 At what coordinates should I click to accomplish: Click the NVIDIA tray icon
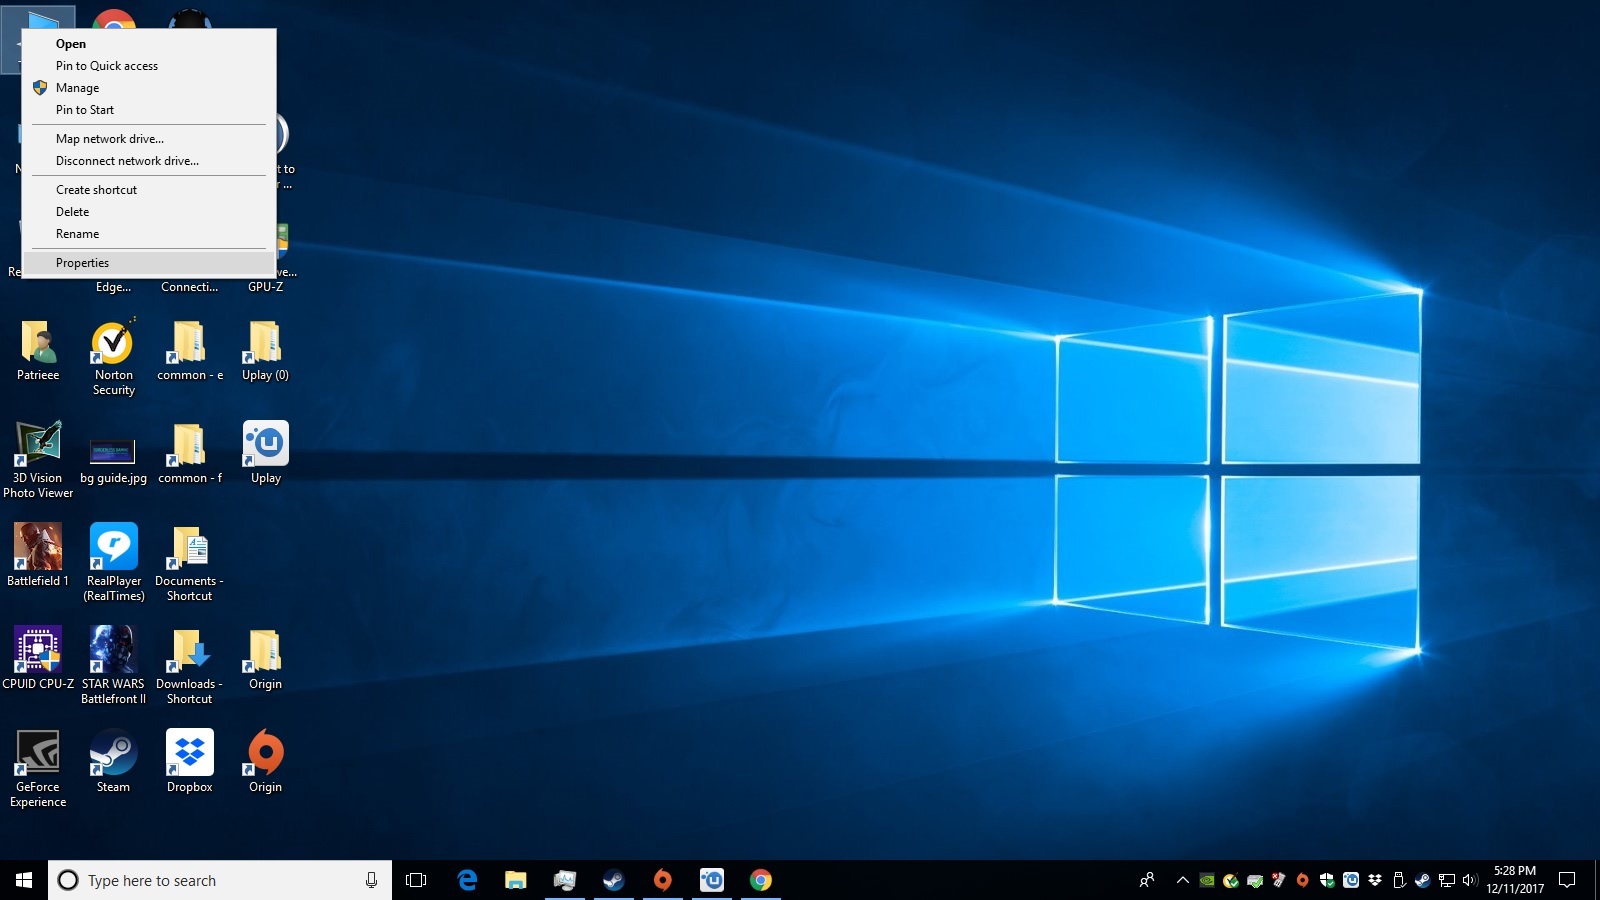click(1207, 880)
